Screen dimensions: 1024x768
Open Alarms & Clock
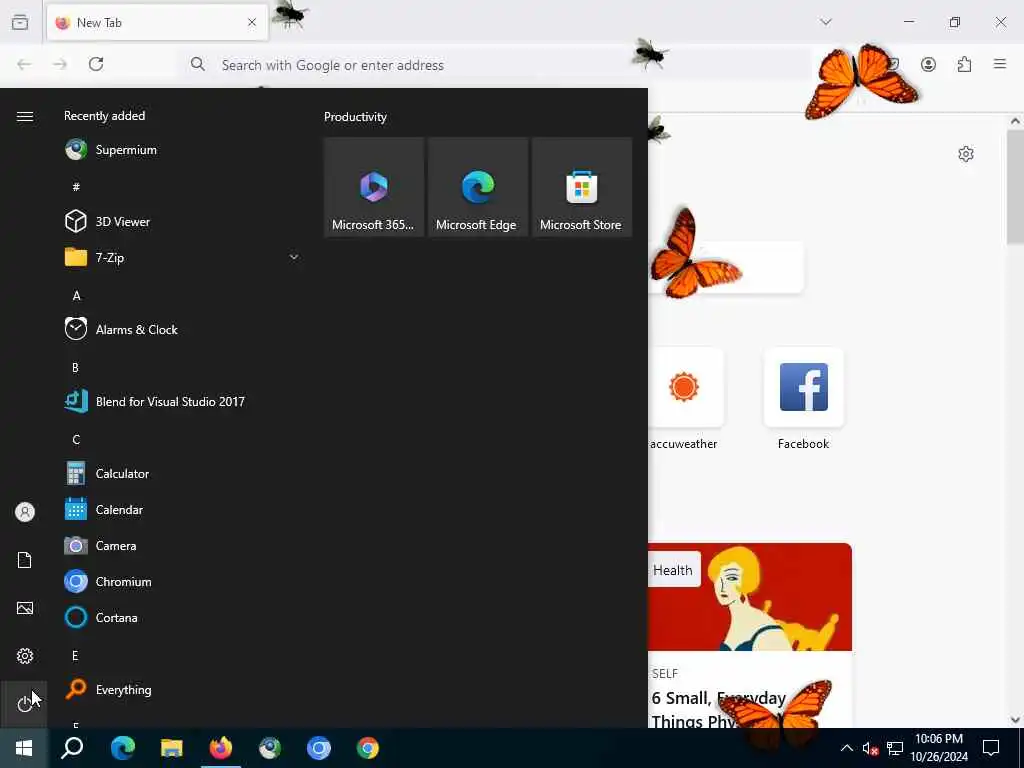[182, 329]
